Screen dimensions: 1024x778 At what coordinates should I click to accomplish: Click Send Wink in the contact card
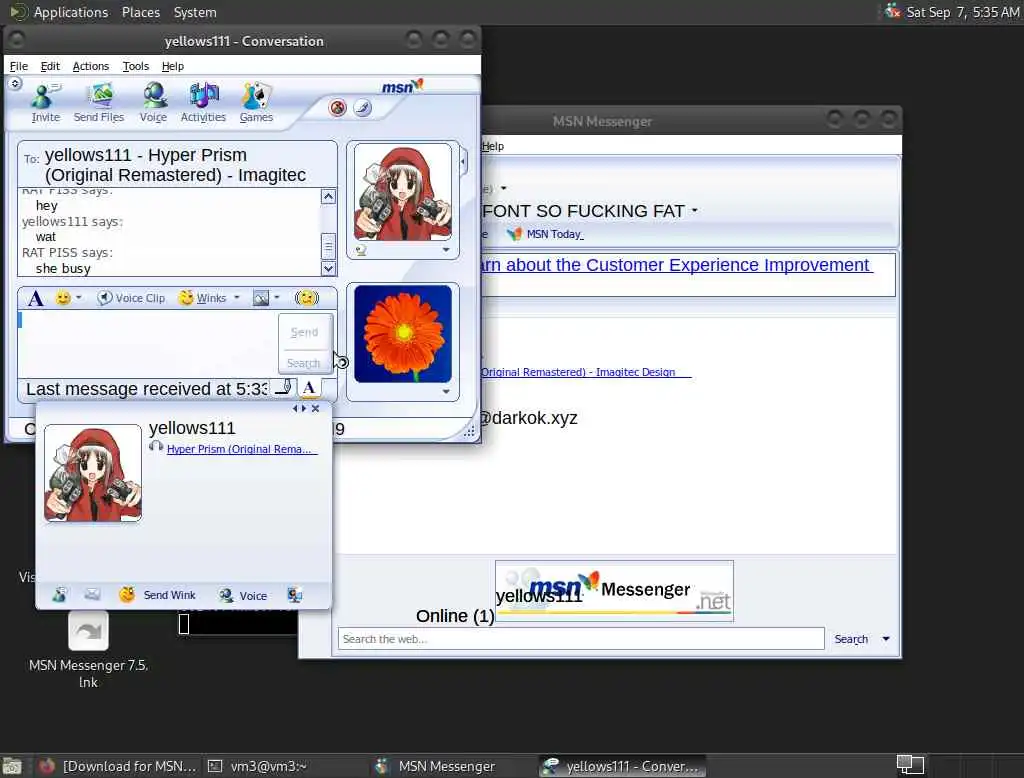157,595
